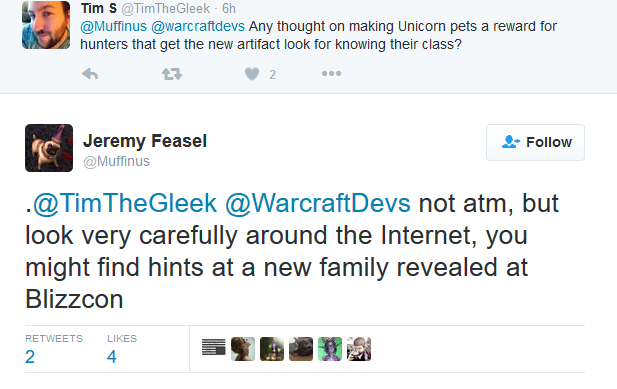The width and height of the screenshot is (617, 389).
Task: Open sixth liker avatar, sketched figure
Action: point(359,349)
